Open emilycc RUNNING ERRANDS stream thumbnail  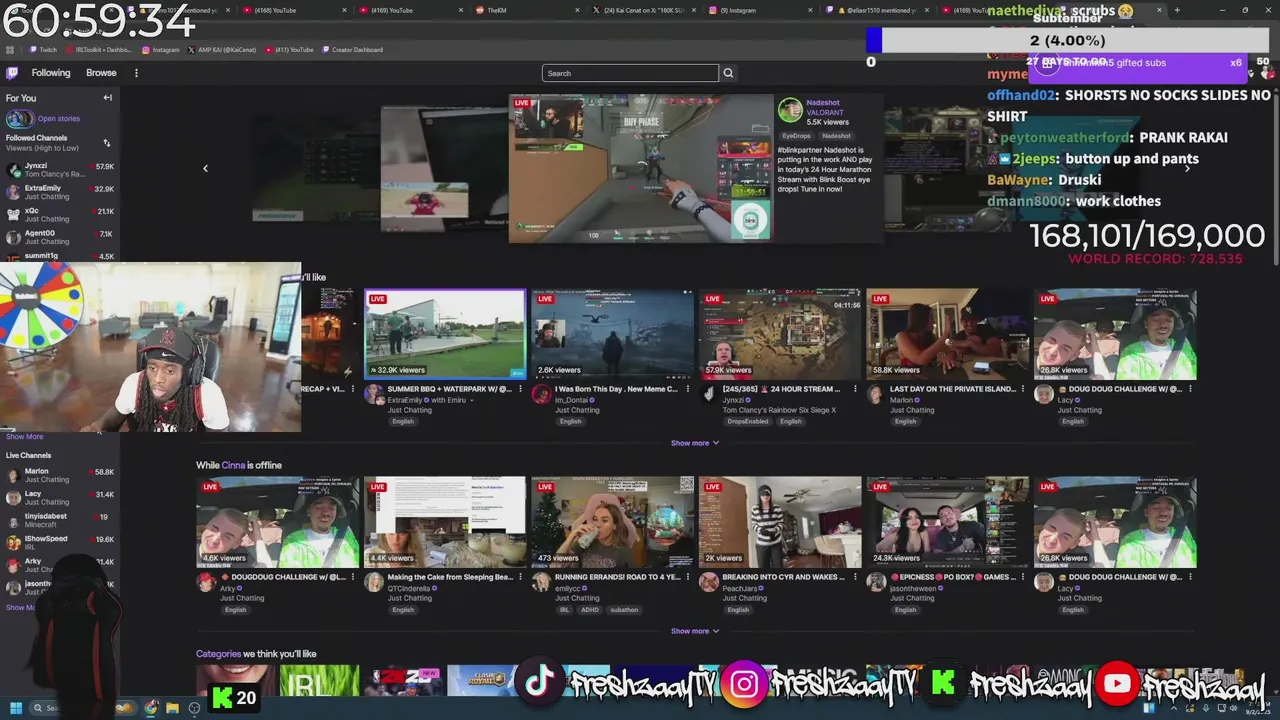613,522
